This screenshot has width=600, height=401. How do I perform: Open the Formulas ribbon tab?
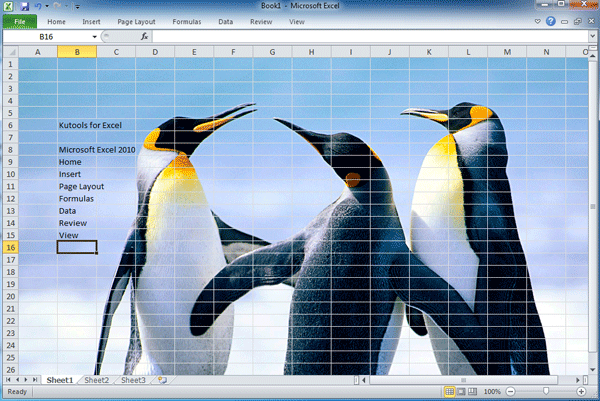tap(186, 20)
